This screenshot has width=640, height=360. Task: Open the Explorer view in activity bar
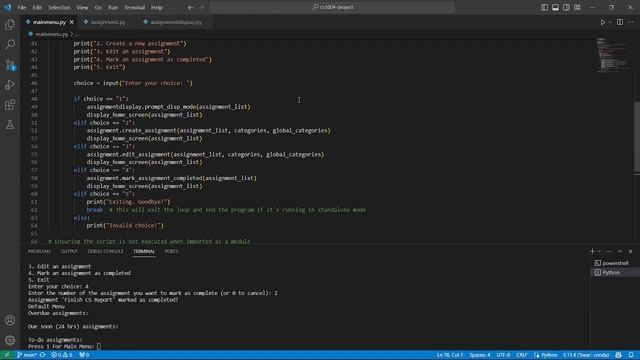10,24
